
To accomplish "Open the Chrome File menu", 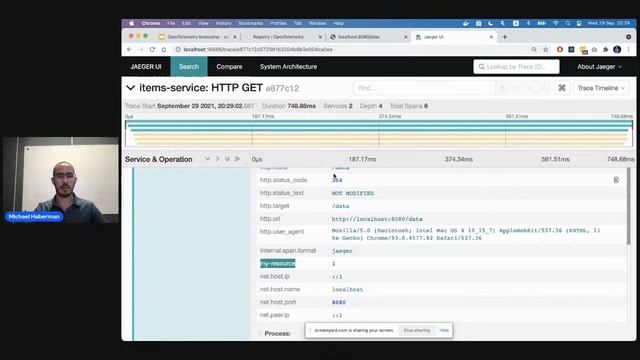I will click(x=171, y=23).
